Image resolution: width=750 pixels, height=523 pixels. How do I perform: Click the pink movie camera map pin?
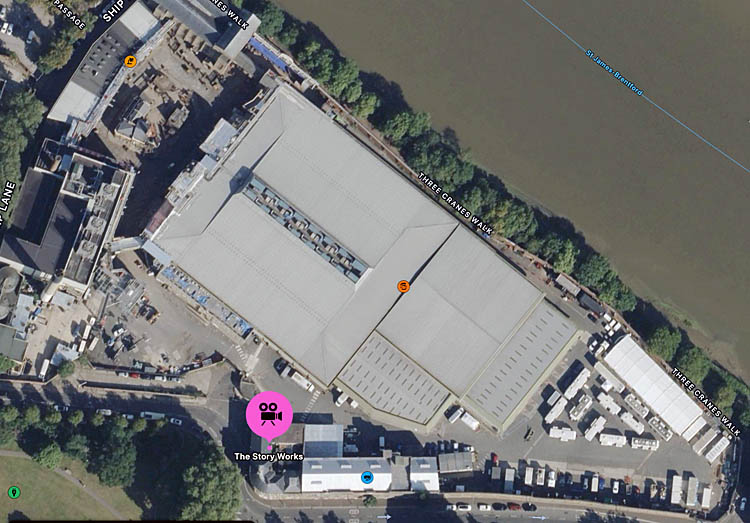point(269,415)
